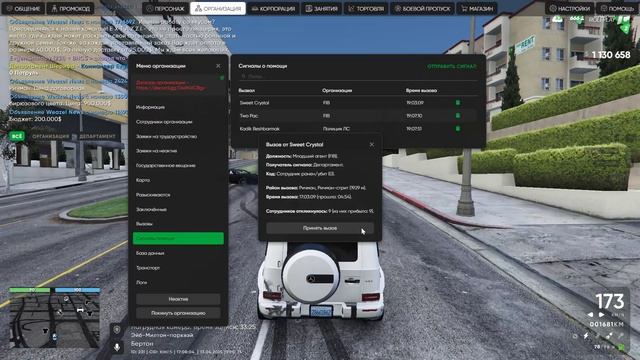Open Настройки from the top bar
This screenshot has width=640, height=360.
569,9
